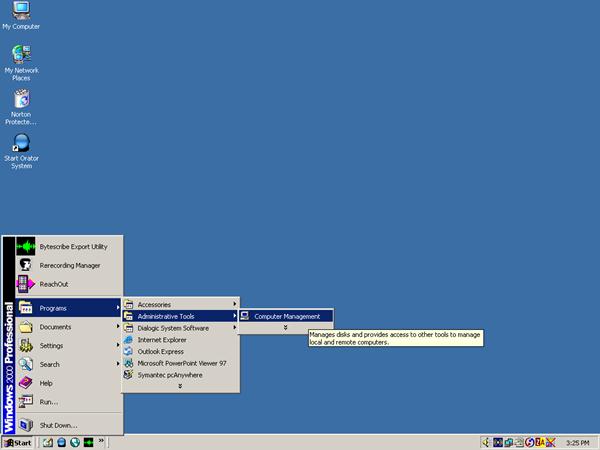
Task: Click the Search magnifier icon
Action: pos(26,364)
